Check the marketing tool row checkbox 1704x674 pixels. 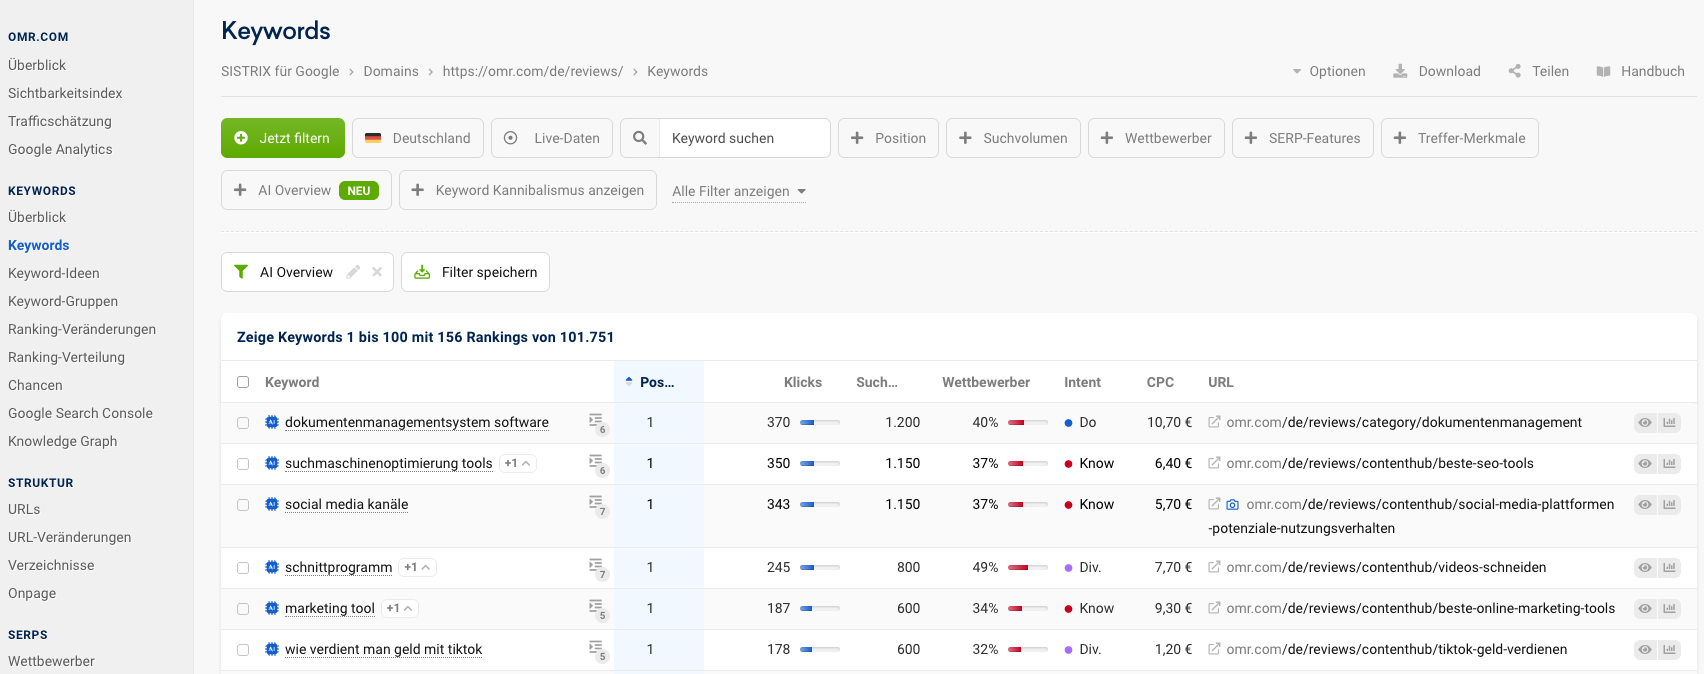[x=243, y=609]
